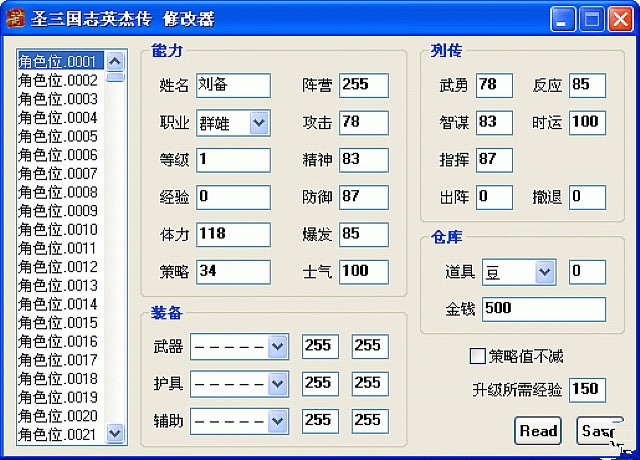This screenshot has height=460, width=640.
Task: Click the 攻击 field showing 78
Action: [364, 122]
